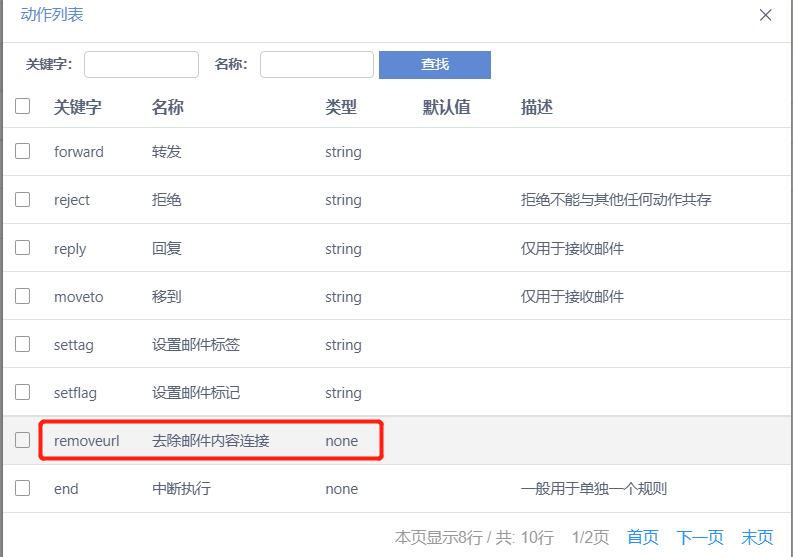
Task: Check the end row checkbox
Action: click(23, 488)
